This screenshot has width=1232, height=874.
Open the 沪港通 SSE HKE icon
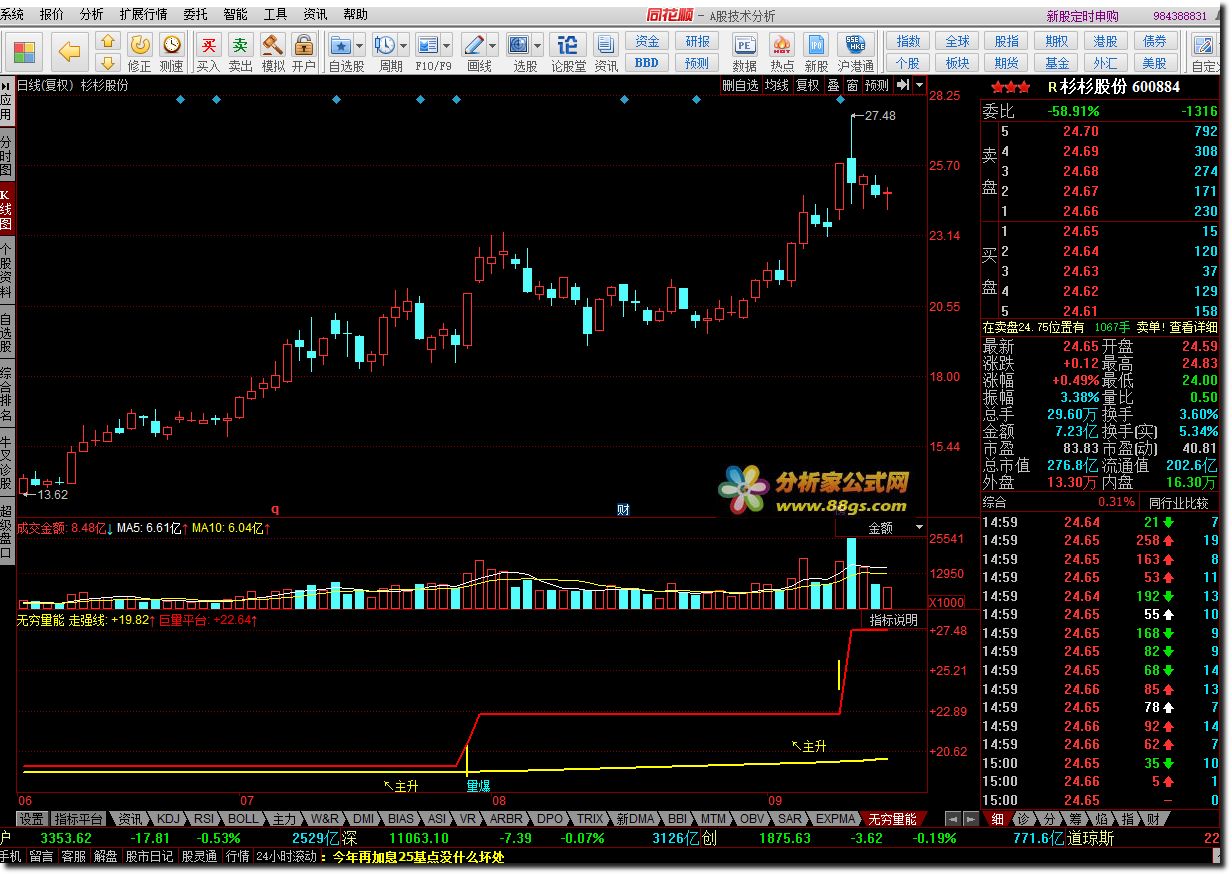[855, 52]
